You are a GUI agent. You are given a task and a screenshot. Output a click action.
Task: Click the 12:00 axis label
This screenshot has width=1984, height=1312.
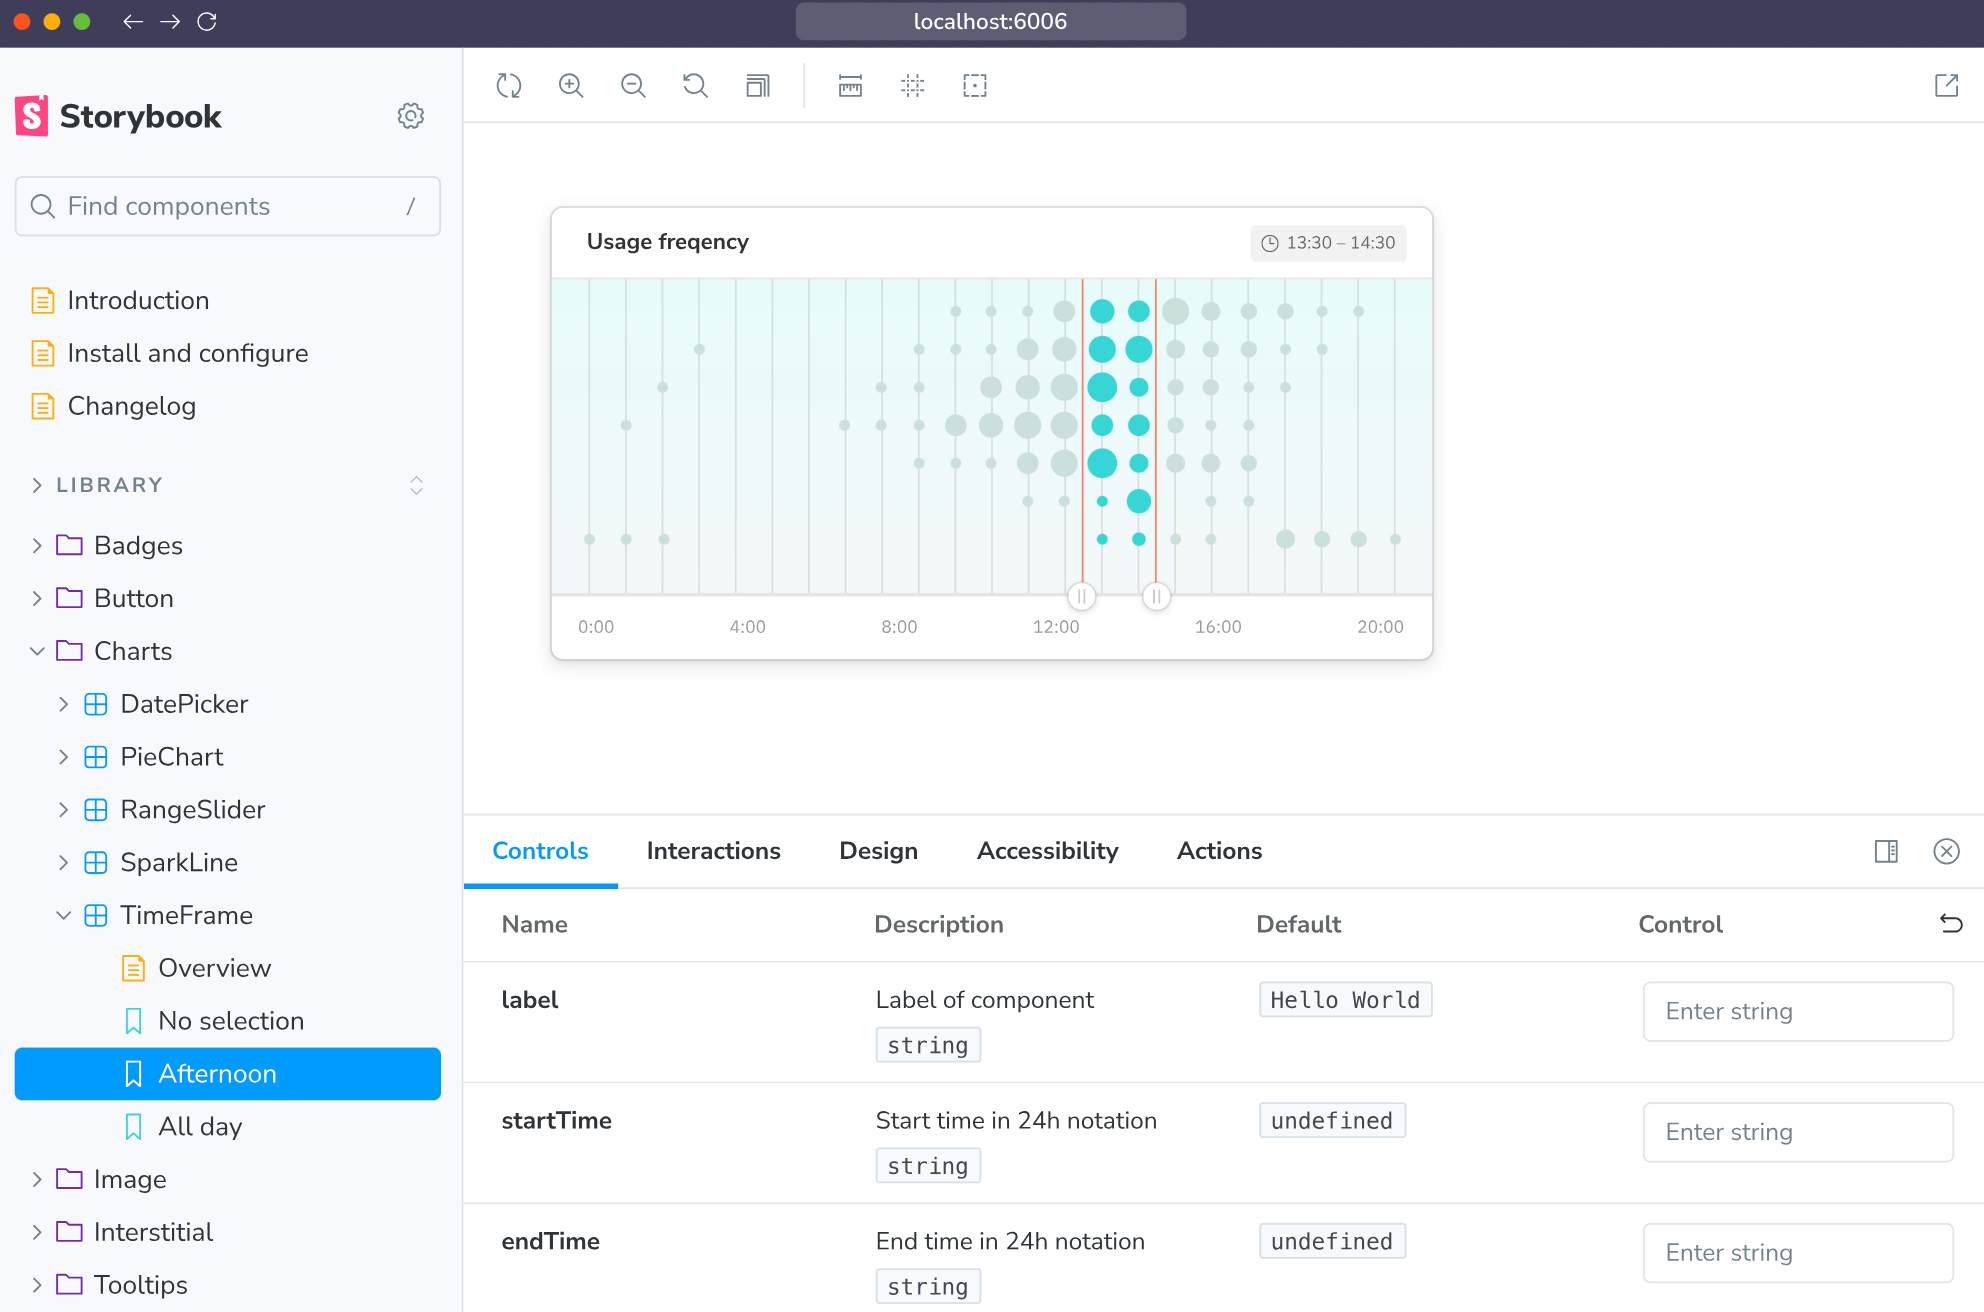tap(1056, 627)
